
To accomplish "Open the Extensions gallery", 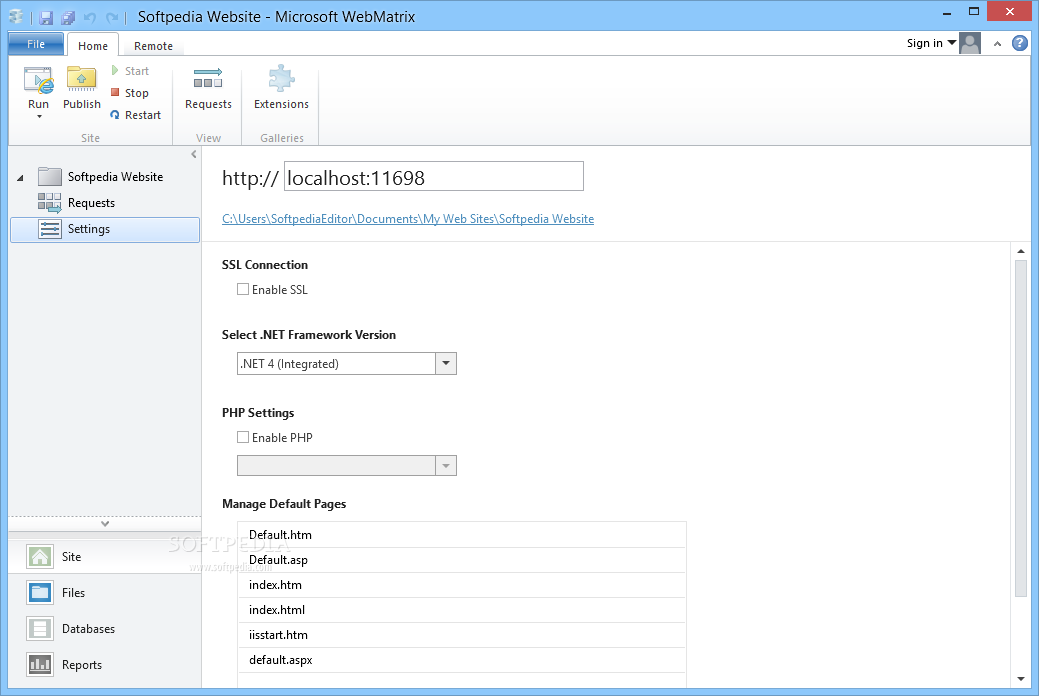I will [281, 88].
